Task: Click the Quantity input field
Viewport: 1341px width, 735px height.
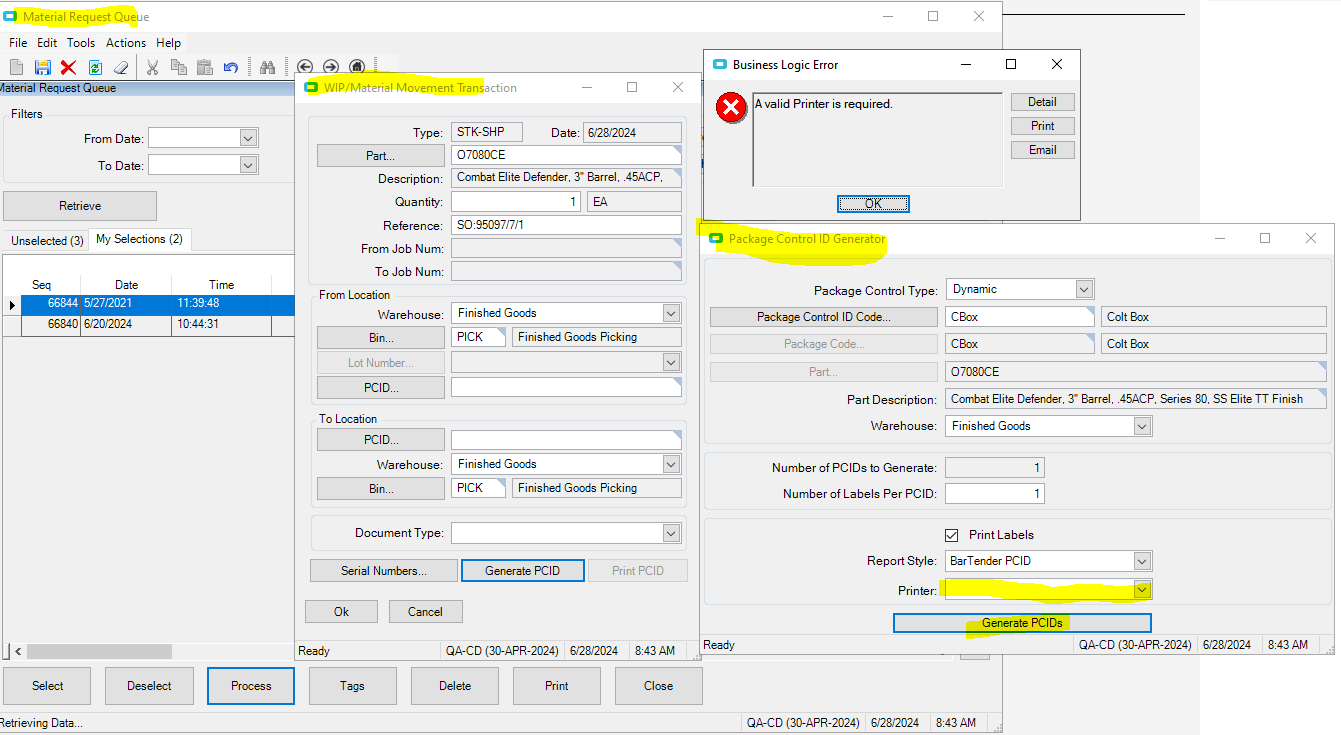Action: click(516, 202)
